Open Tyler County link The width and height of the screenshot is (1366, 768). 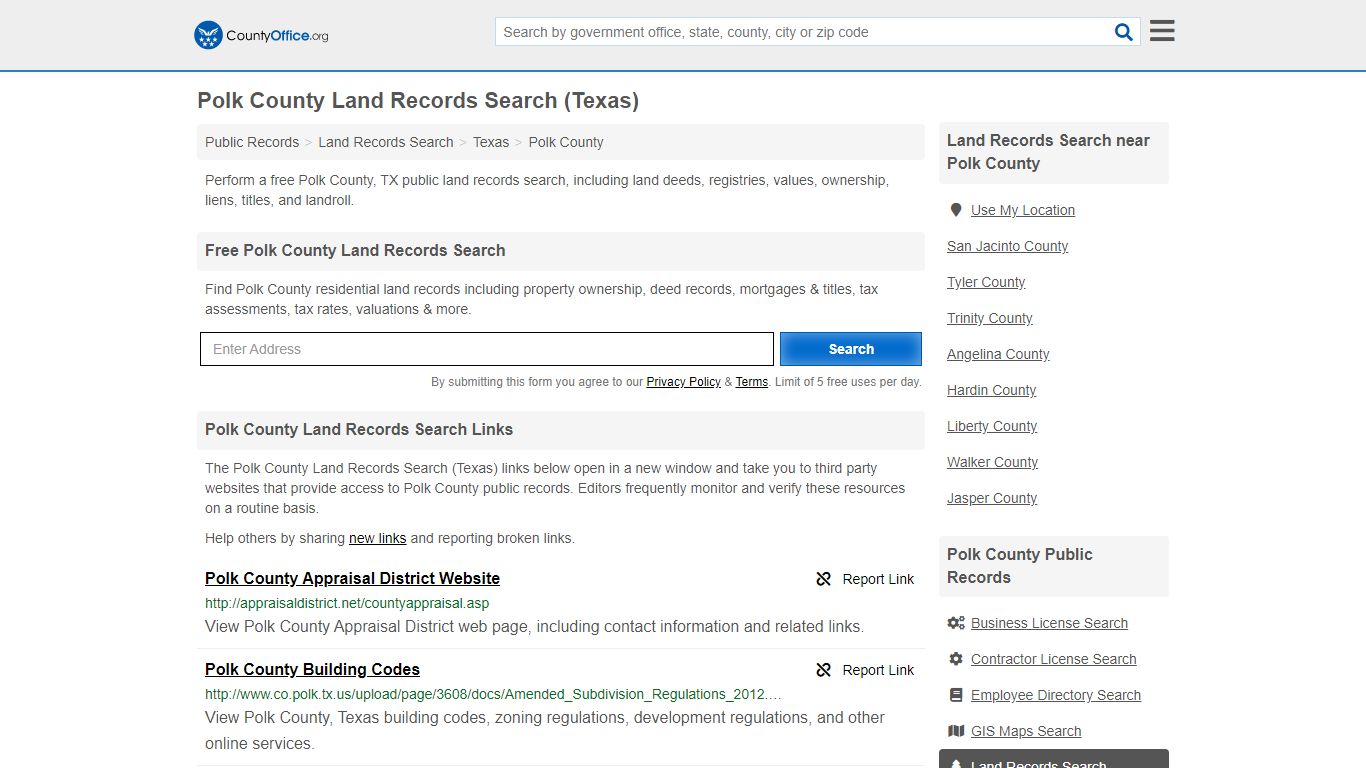pos(986,282)
